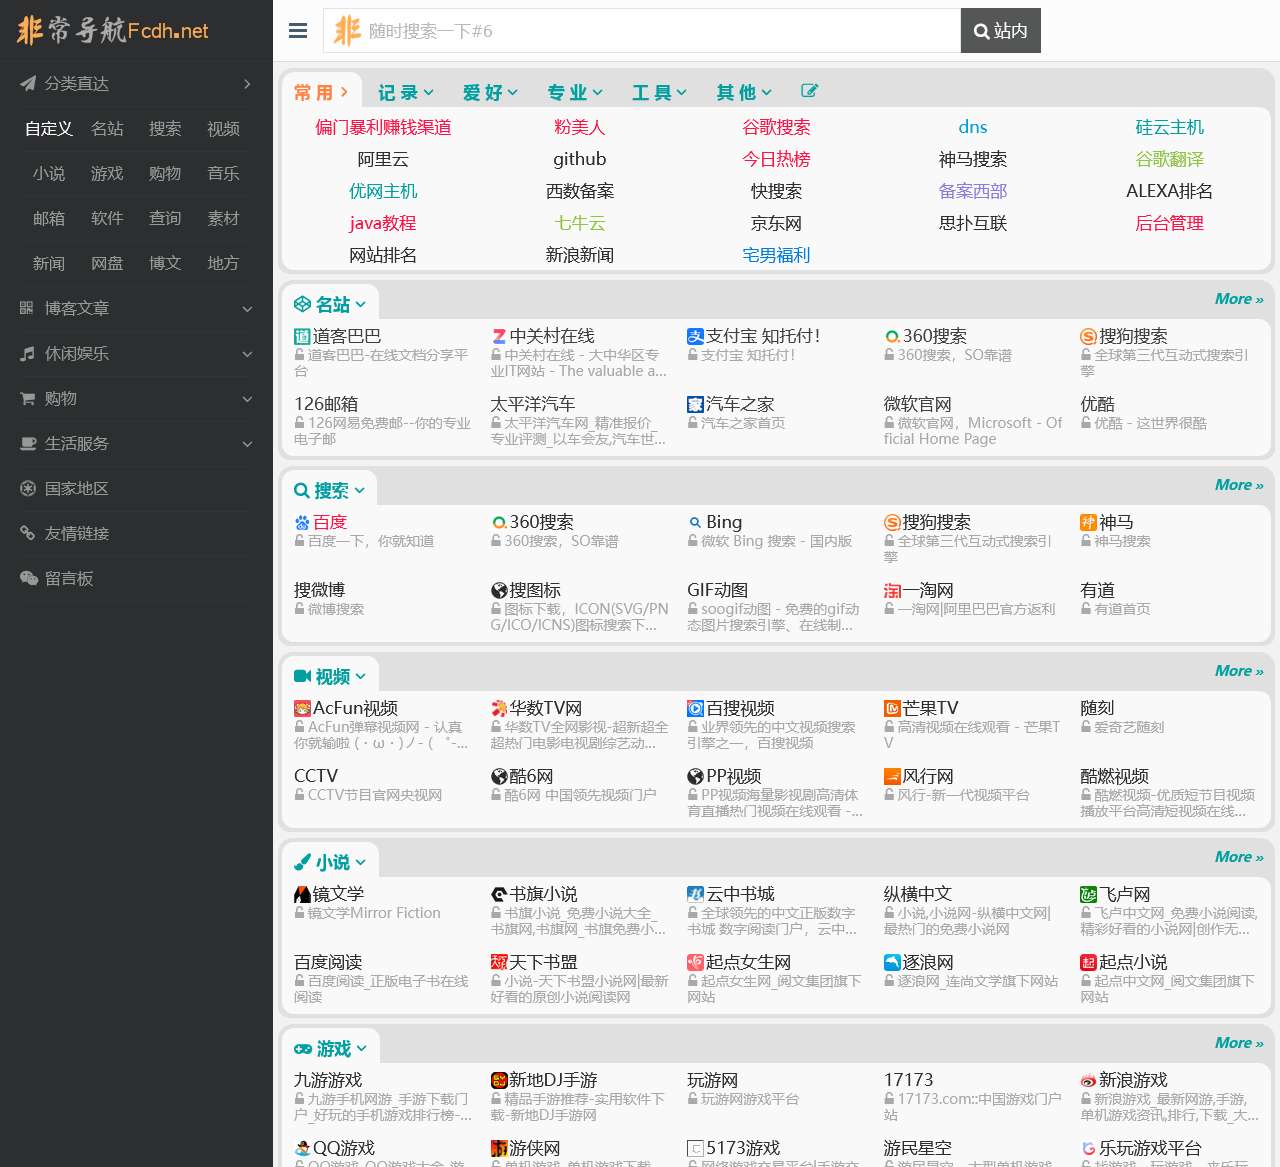Open the 专业 tab dropdown
The height and width of the screenshot is (1167, 1280).
click(575, 92)
